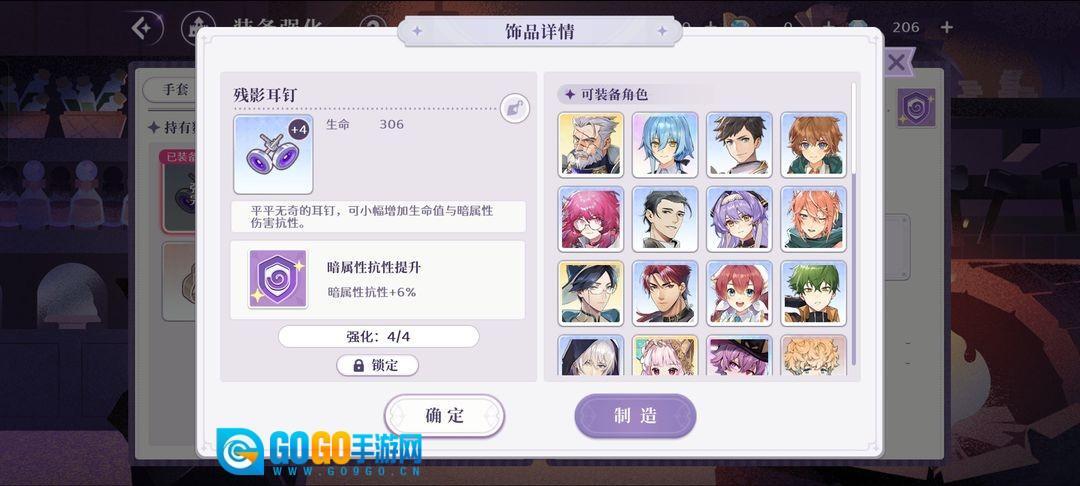Close the background panel with the X
Screen dimensions: 1080x486
[896, 63]
